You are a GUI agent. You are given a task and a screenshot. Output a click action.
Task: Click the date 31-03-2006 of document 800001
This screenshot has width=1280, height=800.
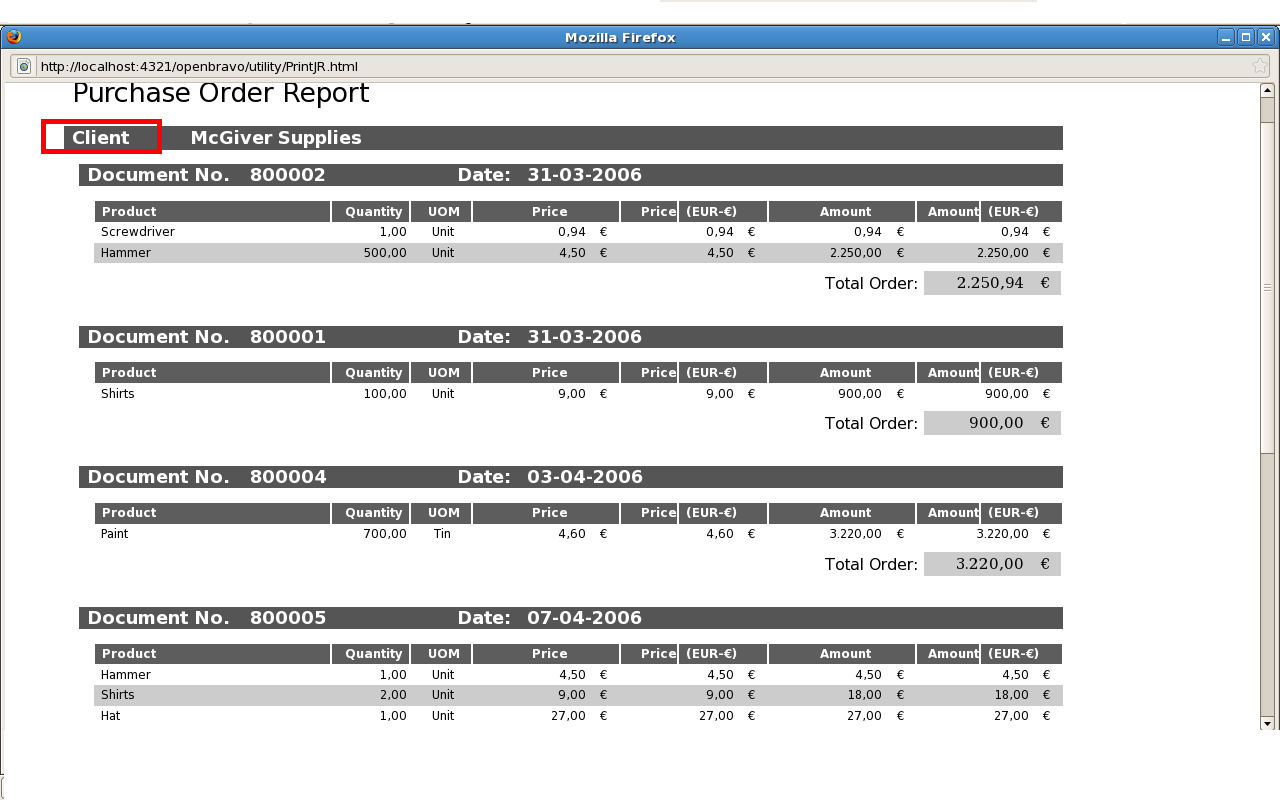coord(585,337)
